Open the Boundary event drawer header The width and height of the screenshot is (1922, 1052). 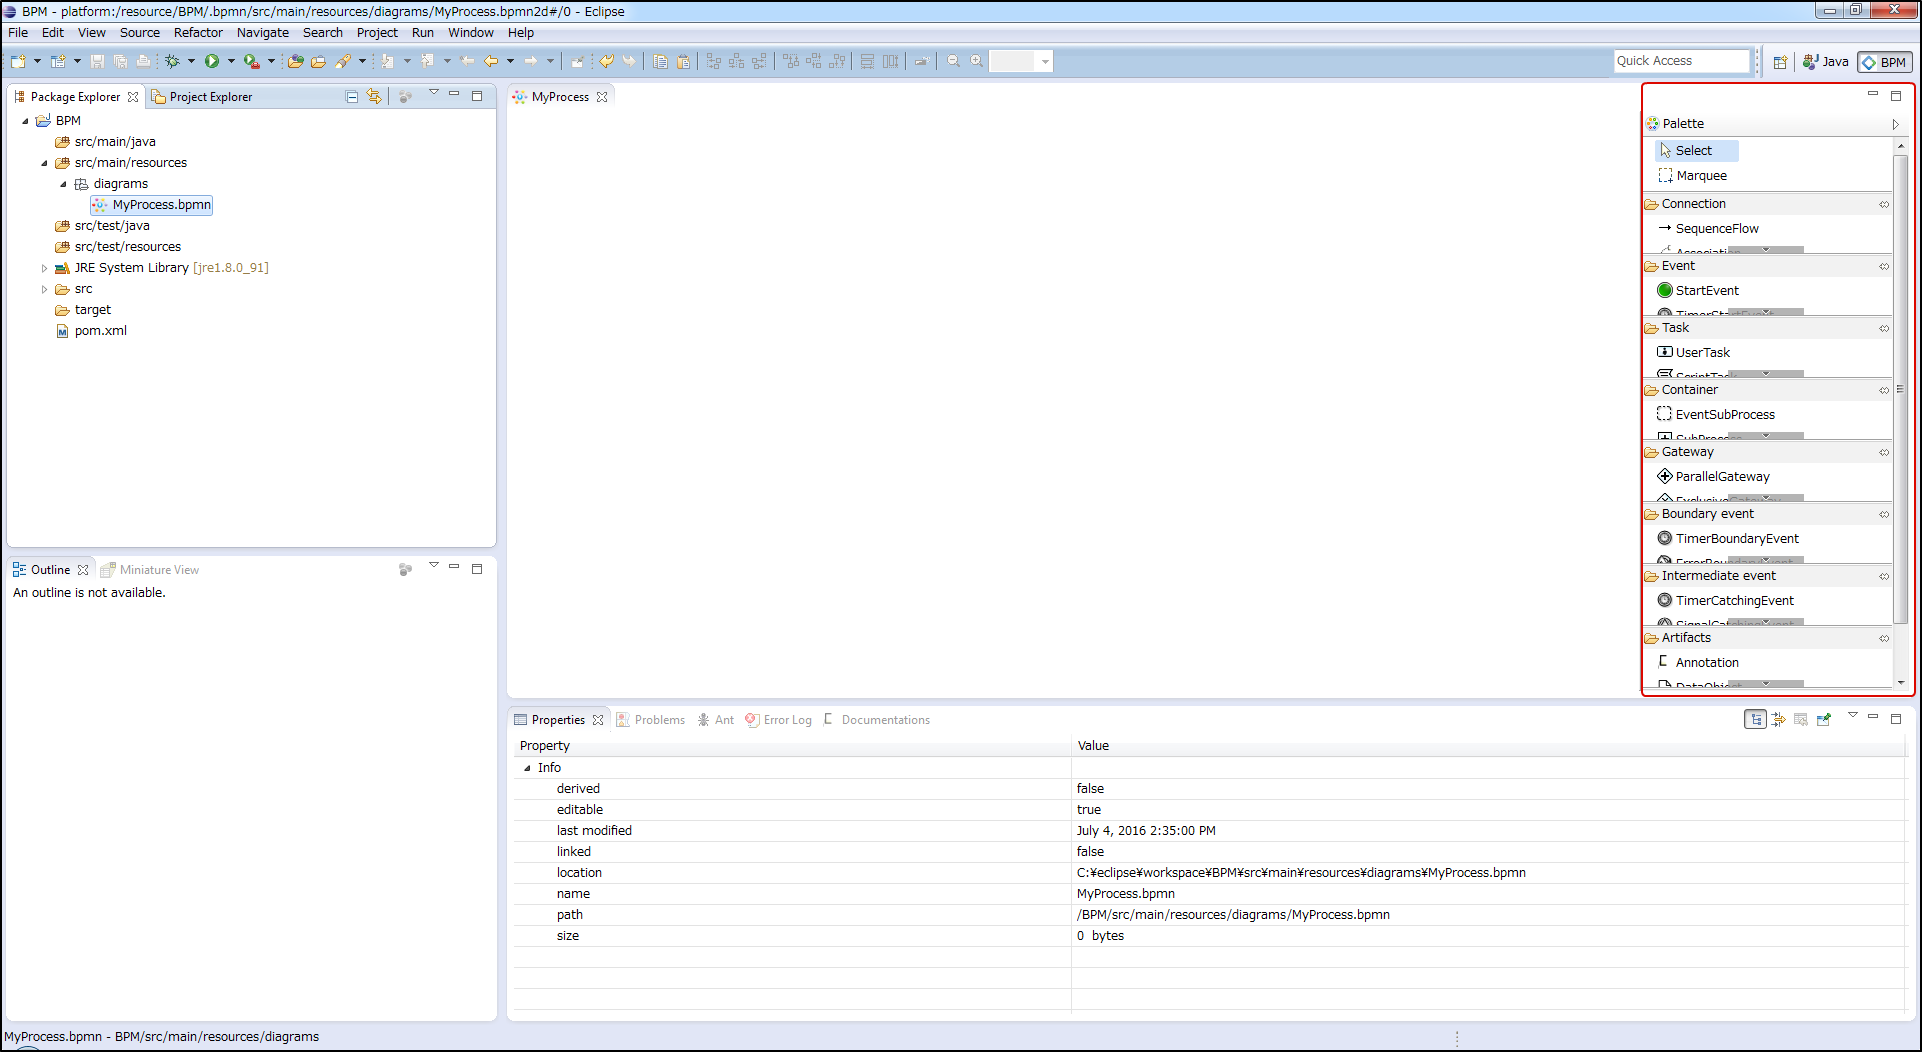pos(1766,514)
